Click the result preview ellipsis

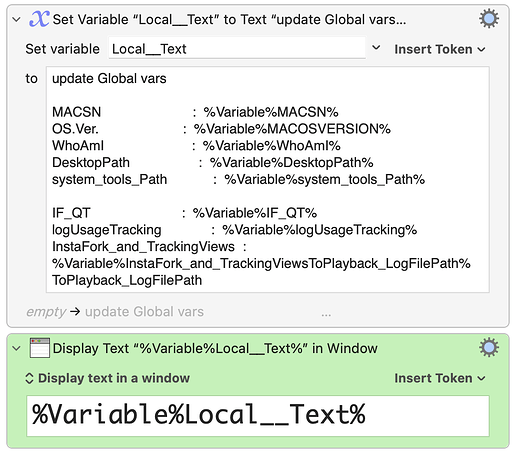[x=326, y=314]
